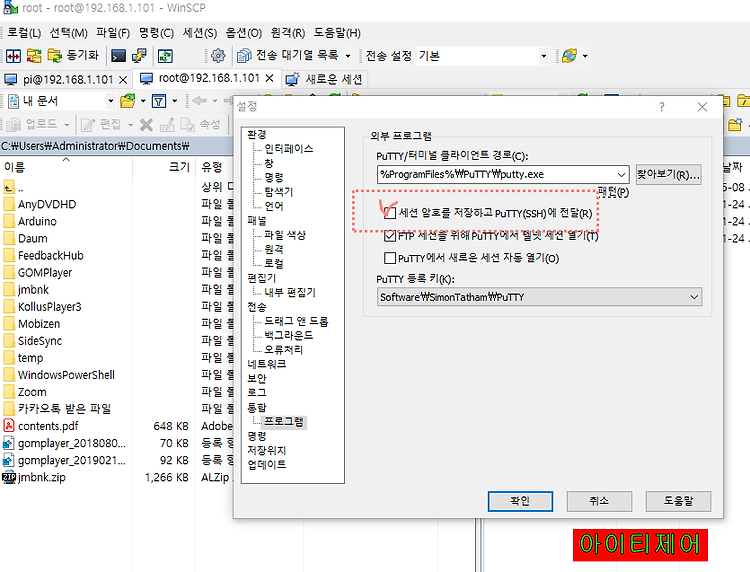750x572 pixels.
Task: Click the 전송 대기열 목록 queue icon
Action: click(244, 56)
